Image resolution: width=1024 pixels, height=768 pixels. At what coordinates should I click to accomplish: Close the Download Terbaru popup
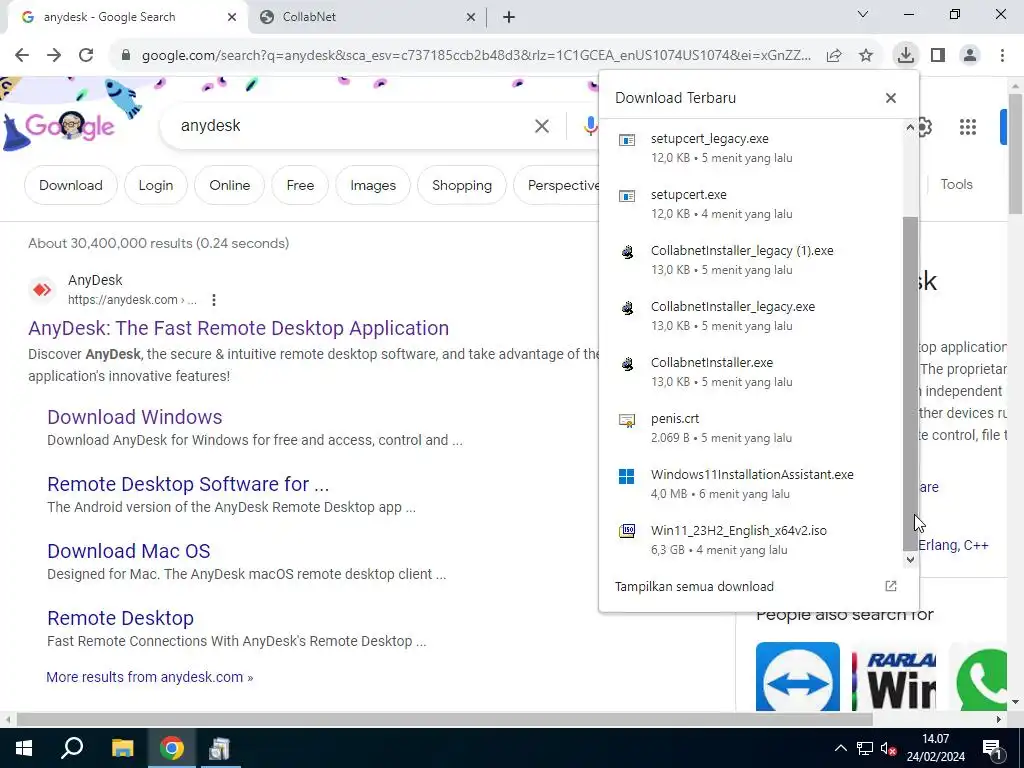[891, 98]
